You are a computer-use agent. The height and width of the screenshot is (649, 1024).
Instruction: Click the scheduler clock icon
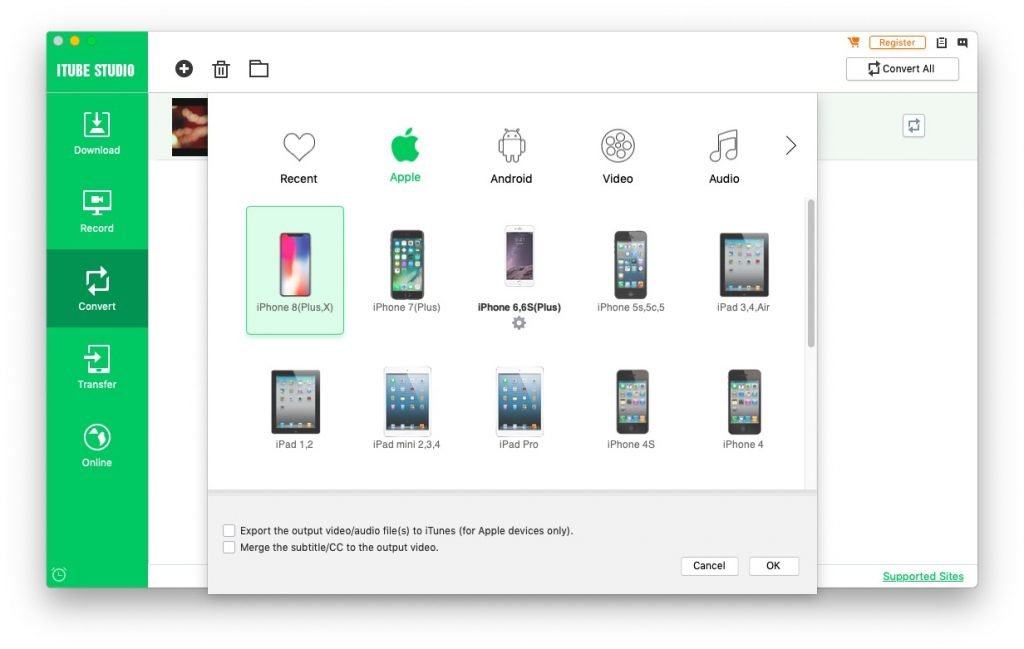(x=59, y=575)
